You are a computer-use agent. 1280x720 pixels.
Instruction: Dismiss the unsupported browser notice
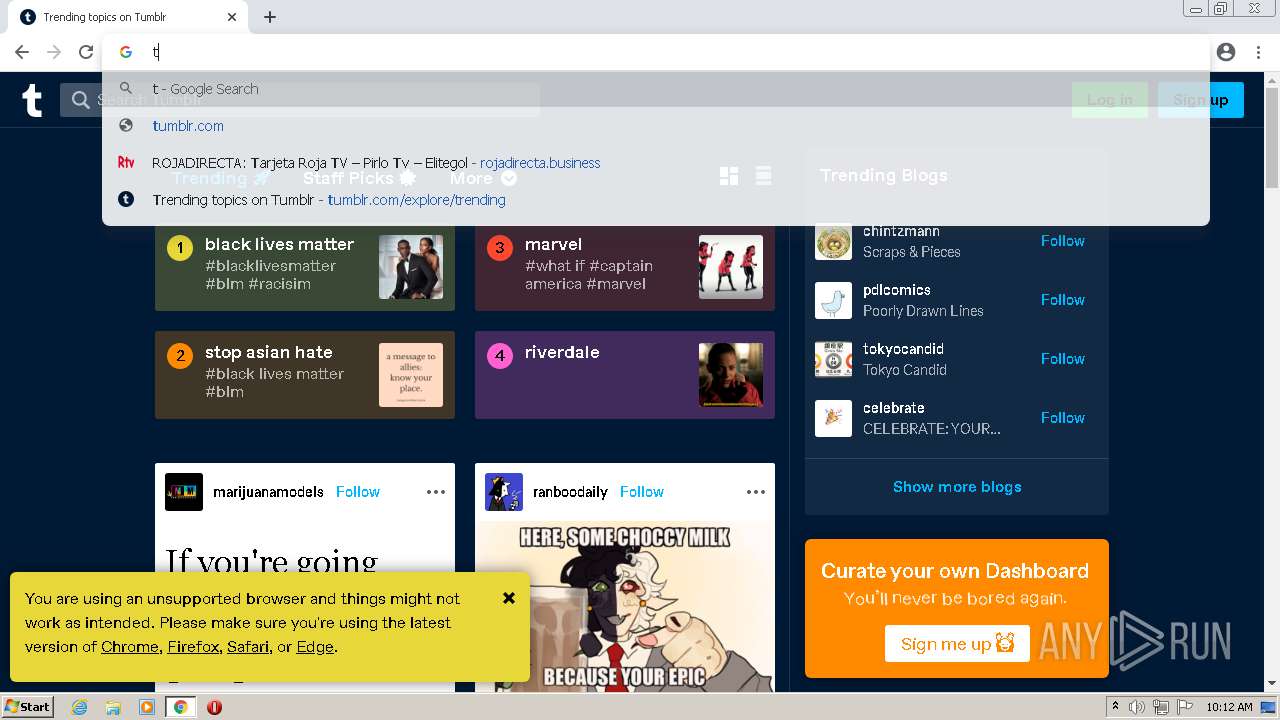[509, 598]
